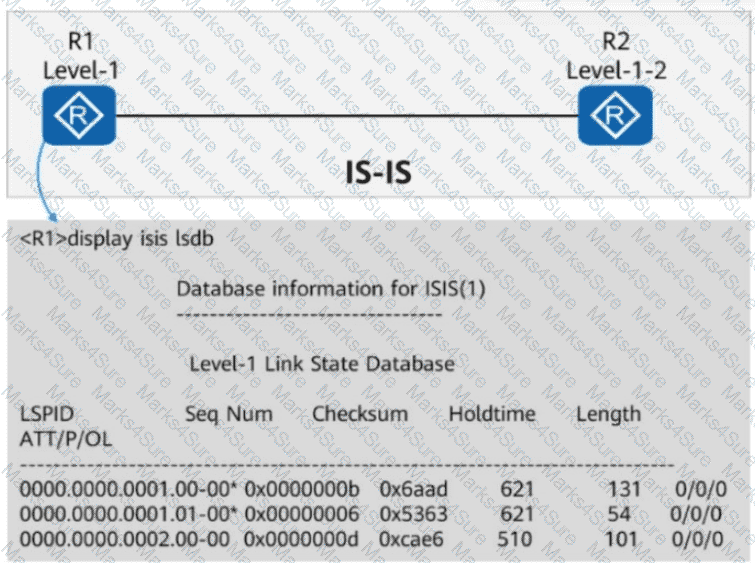Click the IS-IS title text

click(x=378, y=172)
